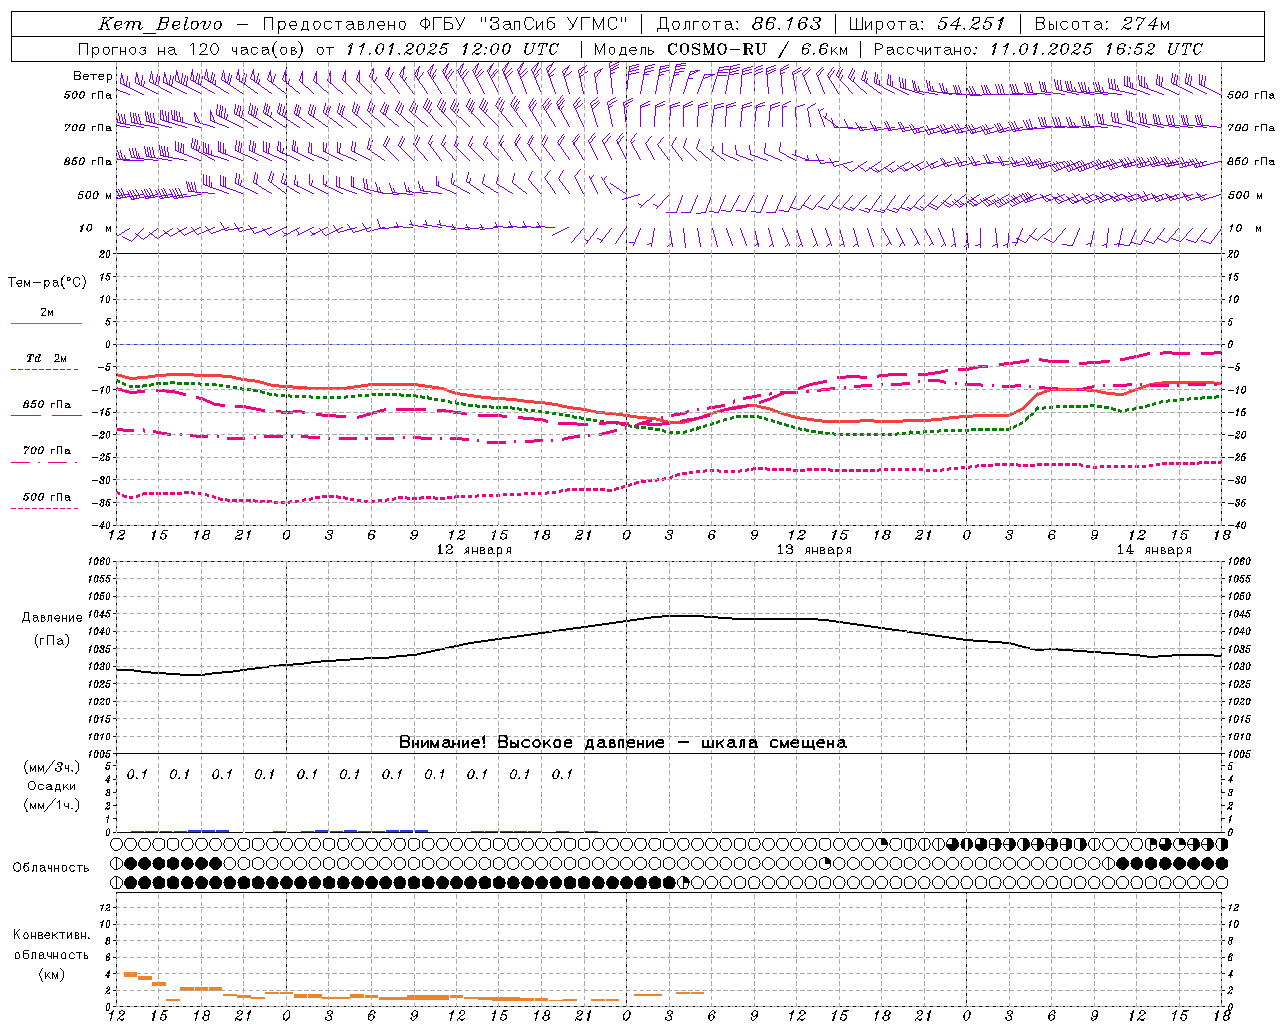
Task: Click the 'Тем-ра(°C)' temperature panel label
Action: 47,283
